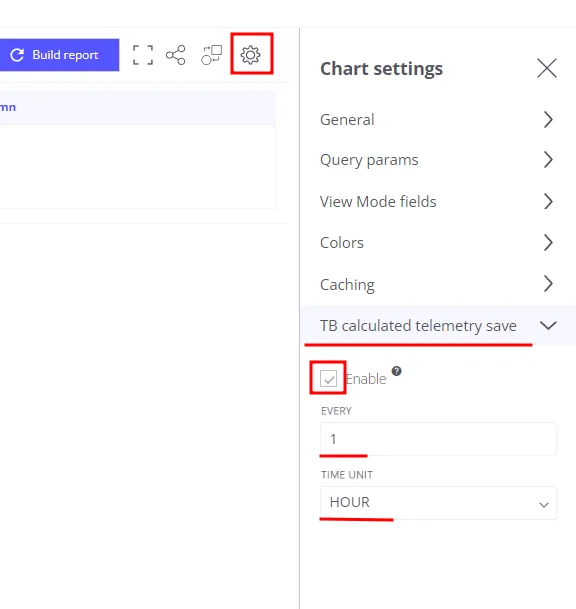Close the Chart settings panel
Screen dimensions: 576x609
pyautogui.click(x=547, y=68)
